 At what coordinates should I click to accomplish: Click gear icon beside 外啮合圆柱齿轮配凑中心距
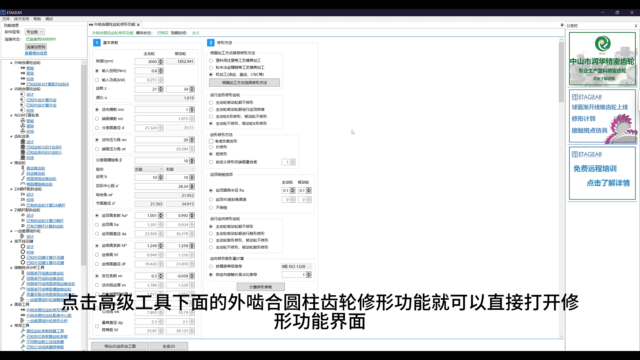pos(23,316)
